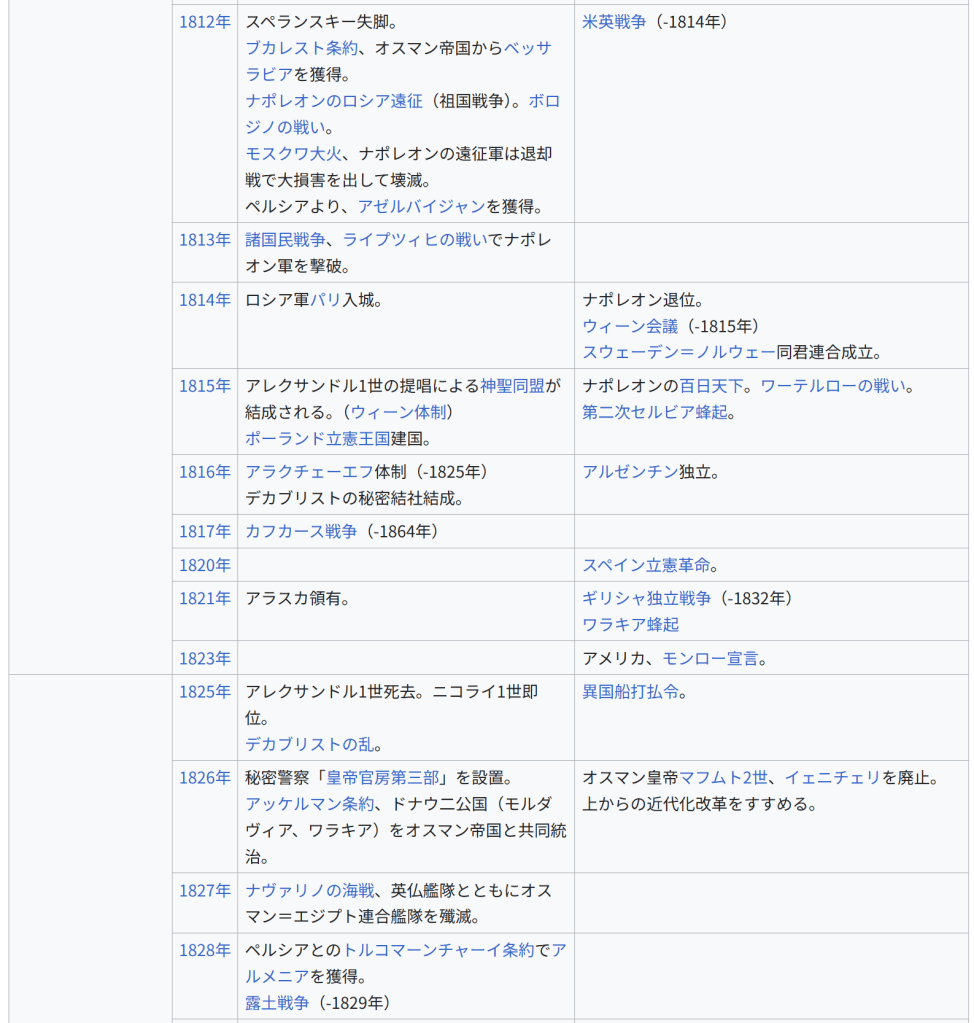This screenshot has width=974, height=1023.
Task: Open the ポーランド立憲王国 link
Action: pyautogui.click(x=317, y=439)
